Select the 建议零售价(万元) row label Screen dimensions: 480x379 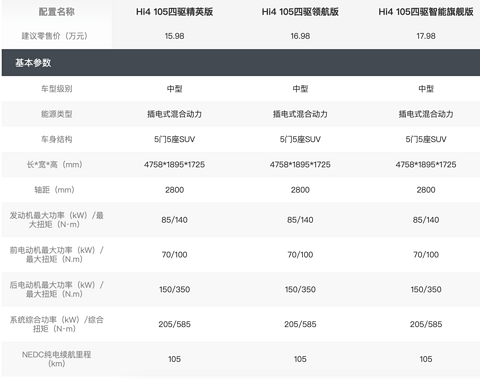pos(56,36)
